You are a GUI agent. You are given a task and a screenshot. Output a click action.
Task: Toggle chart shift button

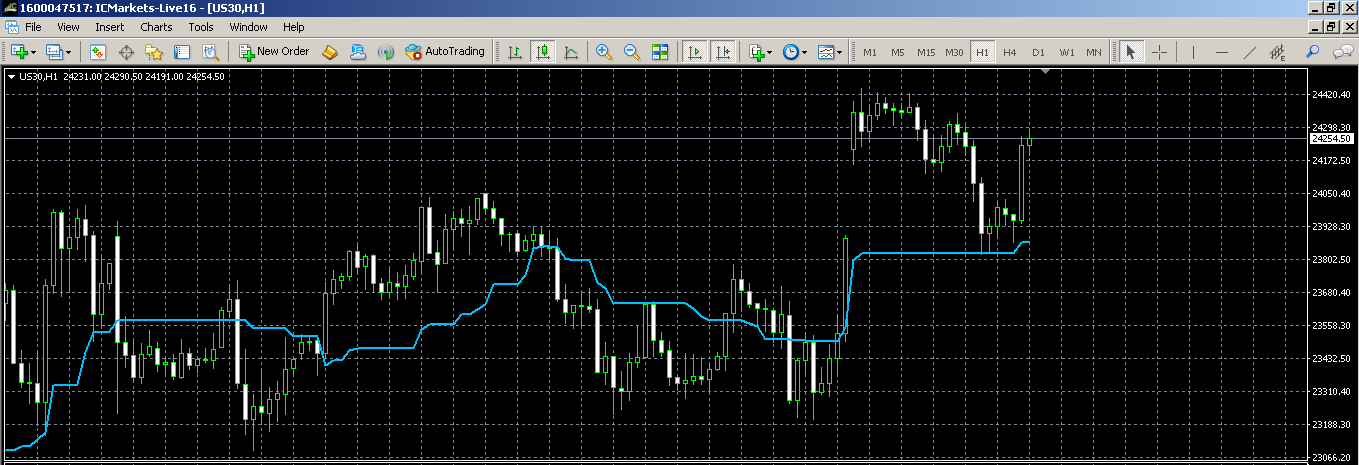coord(723,51)
